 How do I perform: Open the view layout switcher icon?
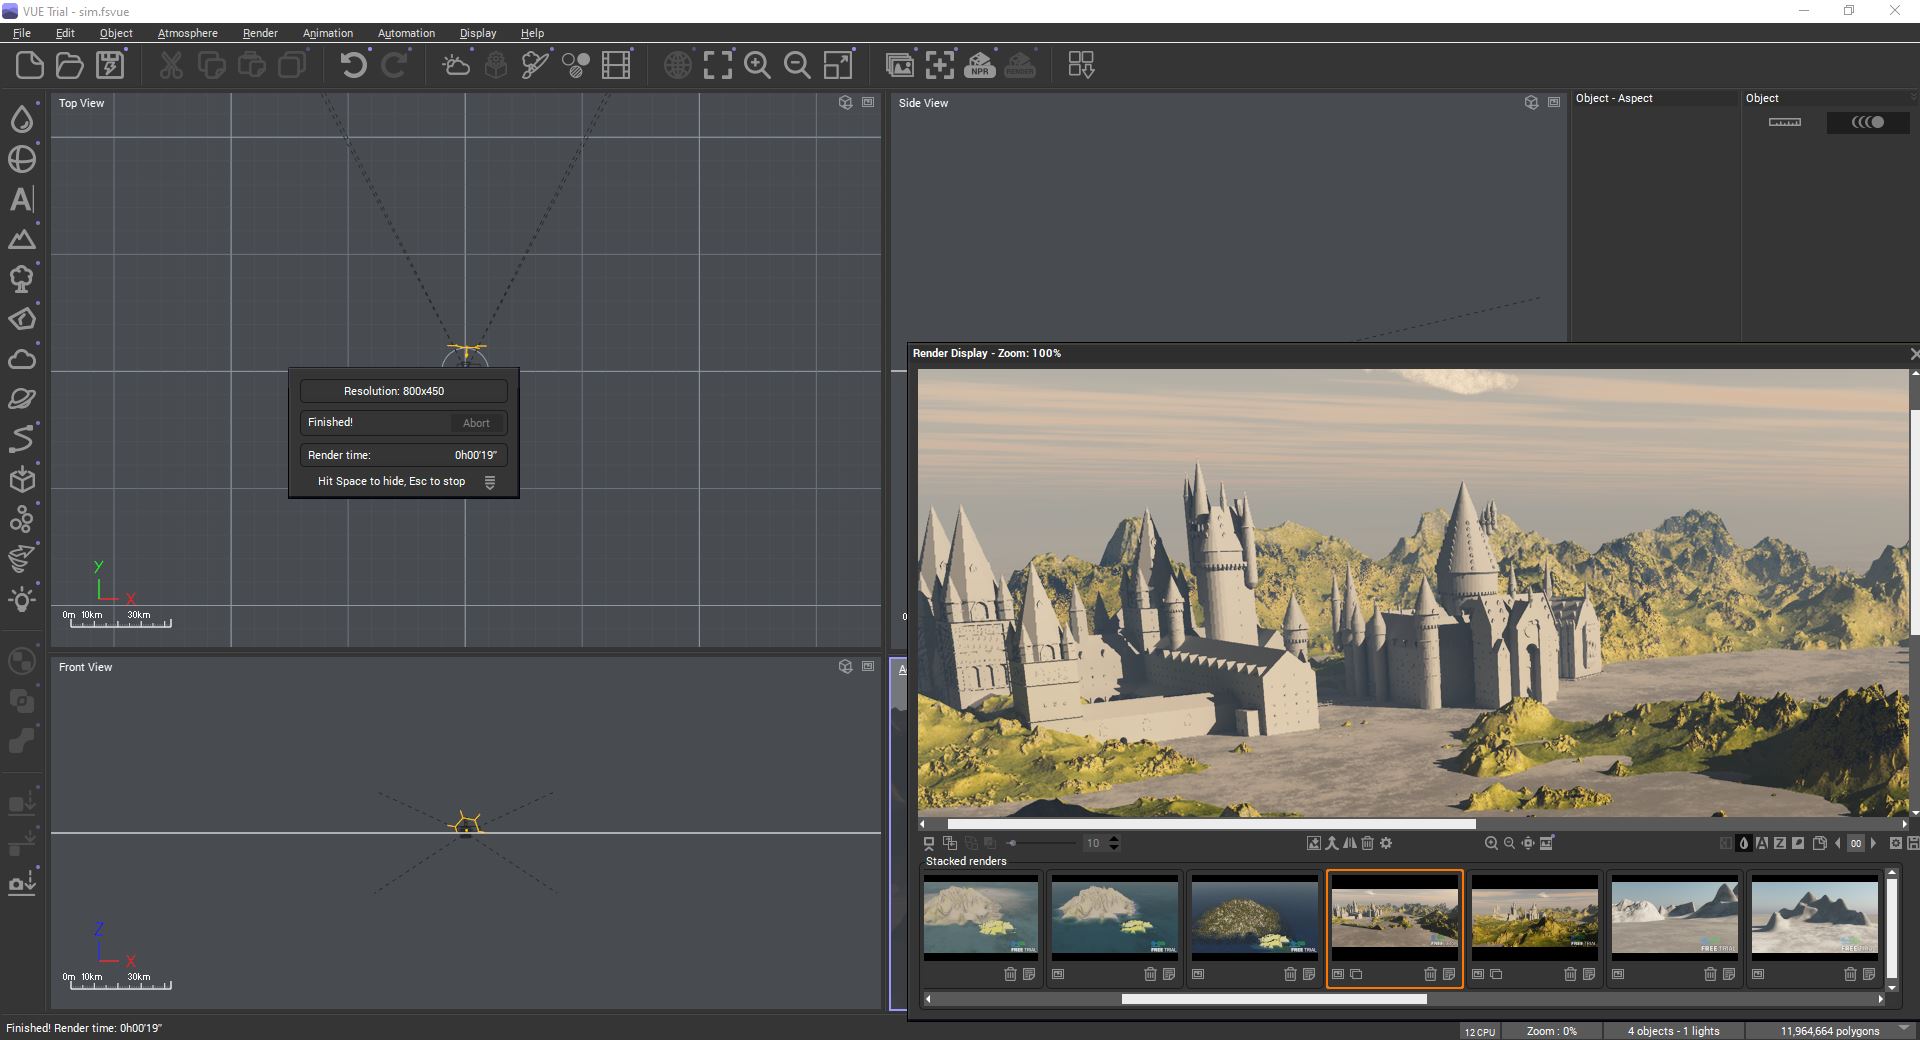(1081, 66)
